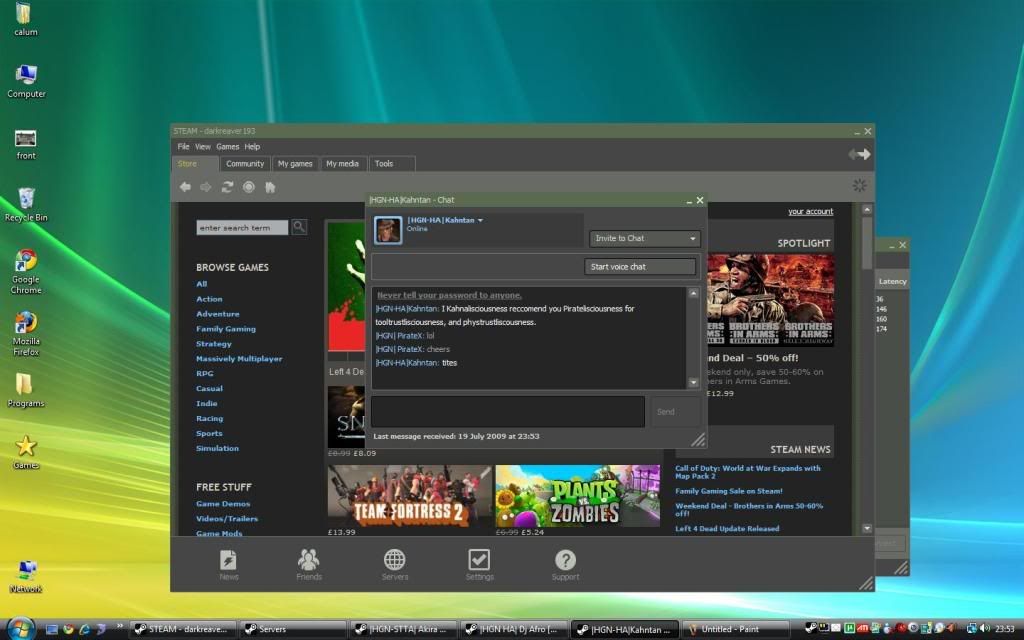The width and height of the screenshot is (1024, 640).
Task: Browse Simulation games link
Action: coord(217,449)
